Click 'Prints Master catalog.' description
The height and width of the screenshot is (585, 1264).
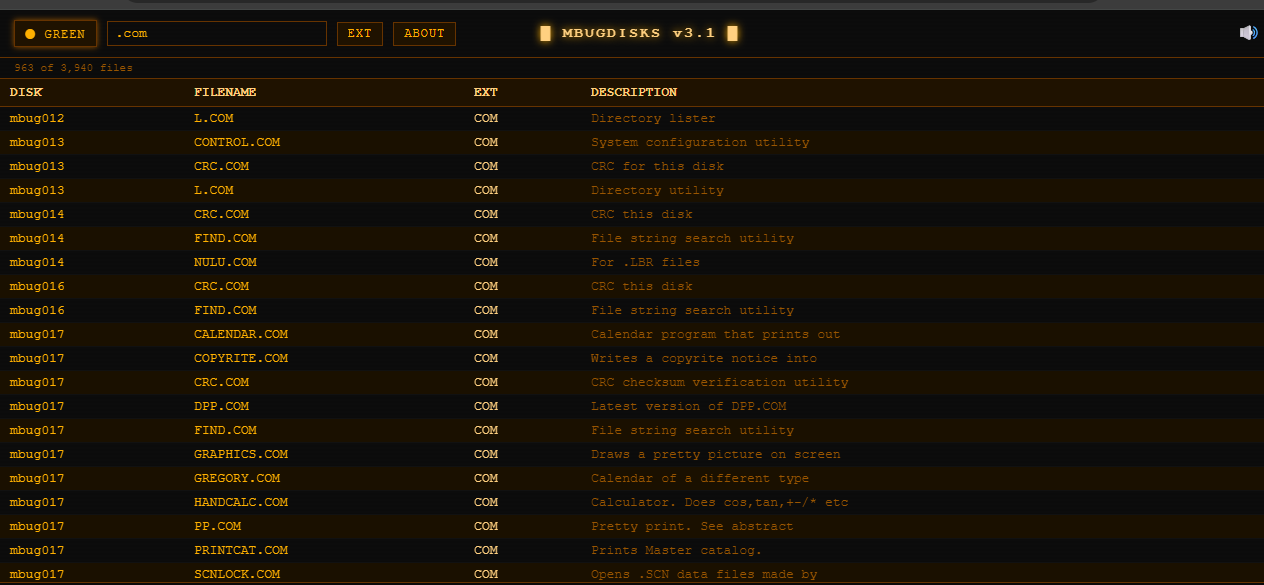coord(676,550)
